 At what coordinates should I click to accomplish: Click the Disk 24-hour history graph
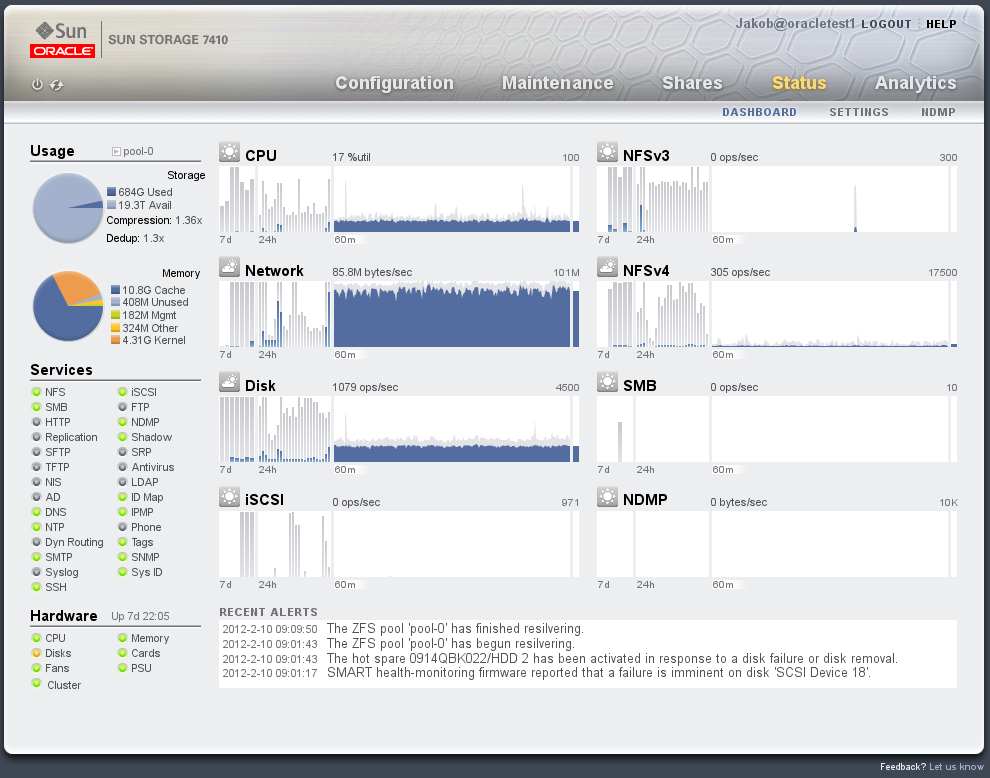click(294, 429)
